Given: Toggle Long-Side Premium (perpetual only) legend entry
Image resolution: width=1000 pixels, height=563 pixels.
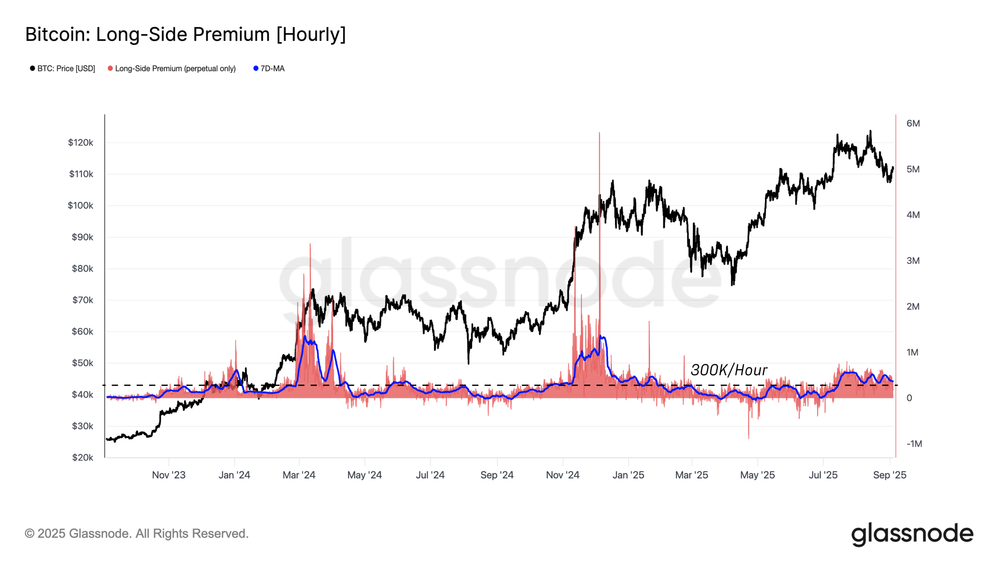Looking at the screenshot, I should (172, 68).
